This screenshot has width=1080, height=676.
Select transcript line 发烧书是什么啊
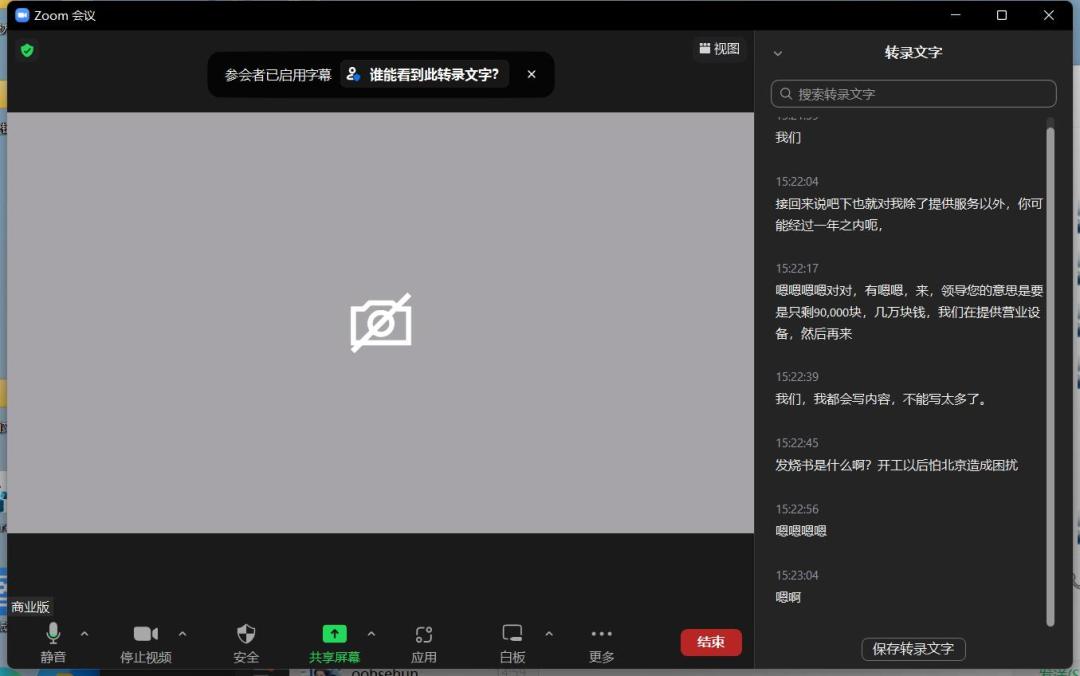click(896, 465)
